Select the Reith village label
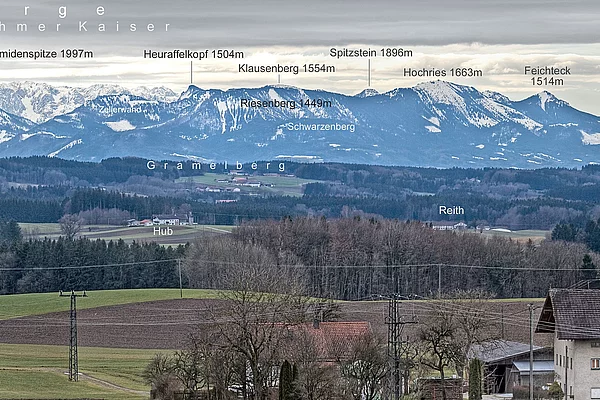Viewport: 600px width, 400px height. pos(451,210)
